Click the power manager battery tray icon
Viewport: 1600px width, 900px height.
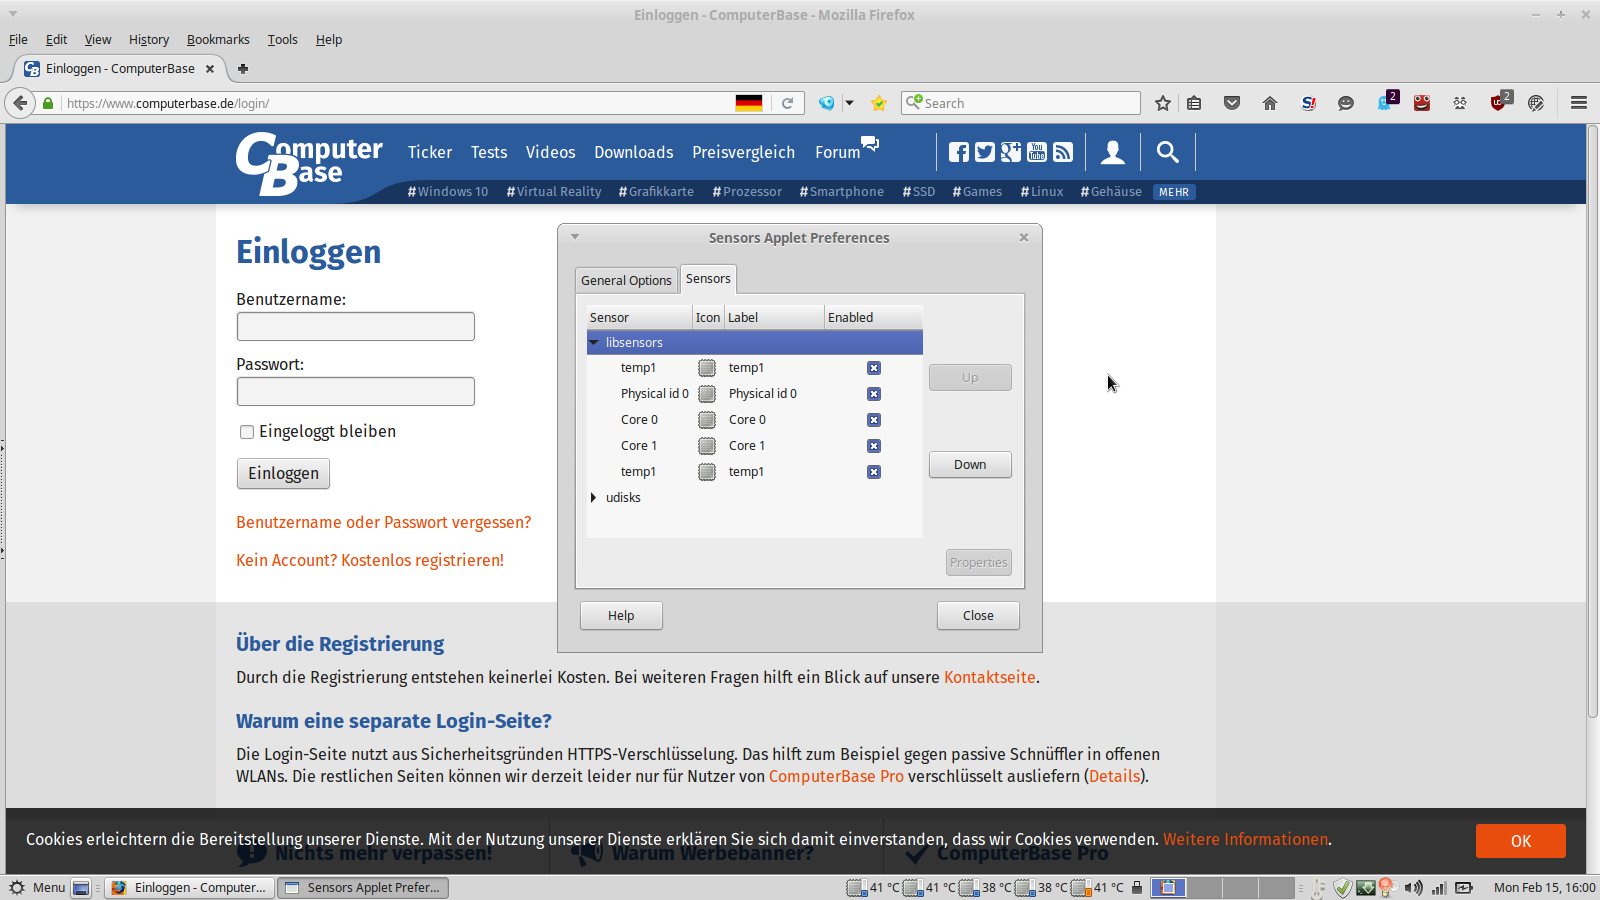click(x=1464, y=887)
